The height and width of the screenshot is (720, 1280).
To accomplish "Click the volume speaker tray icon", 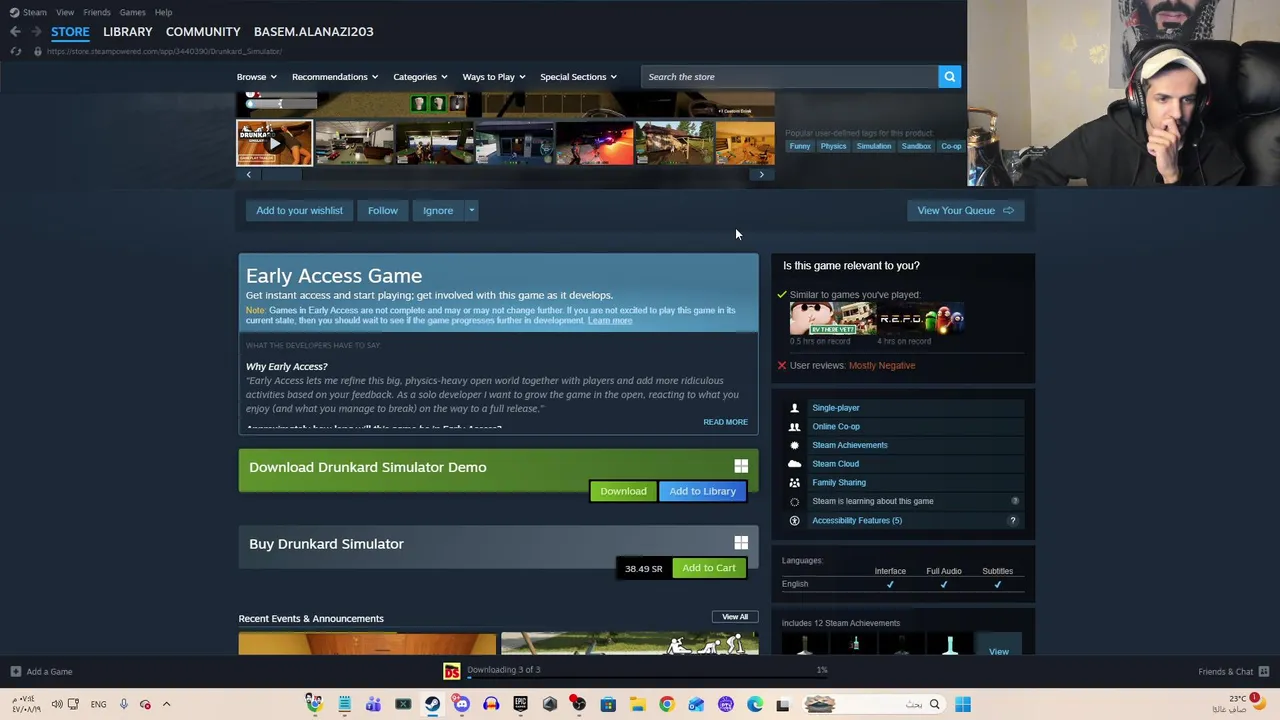I will [x=57, y=705].
